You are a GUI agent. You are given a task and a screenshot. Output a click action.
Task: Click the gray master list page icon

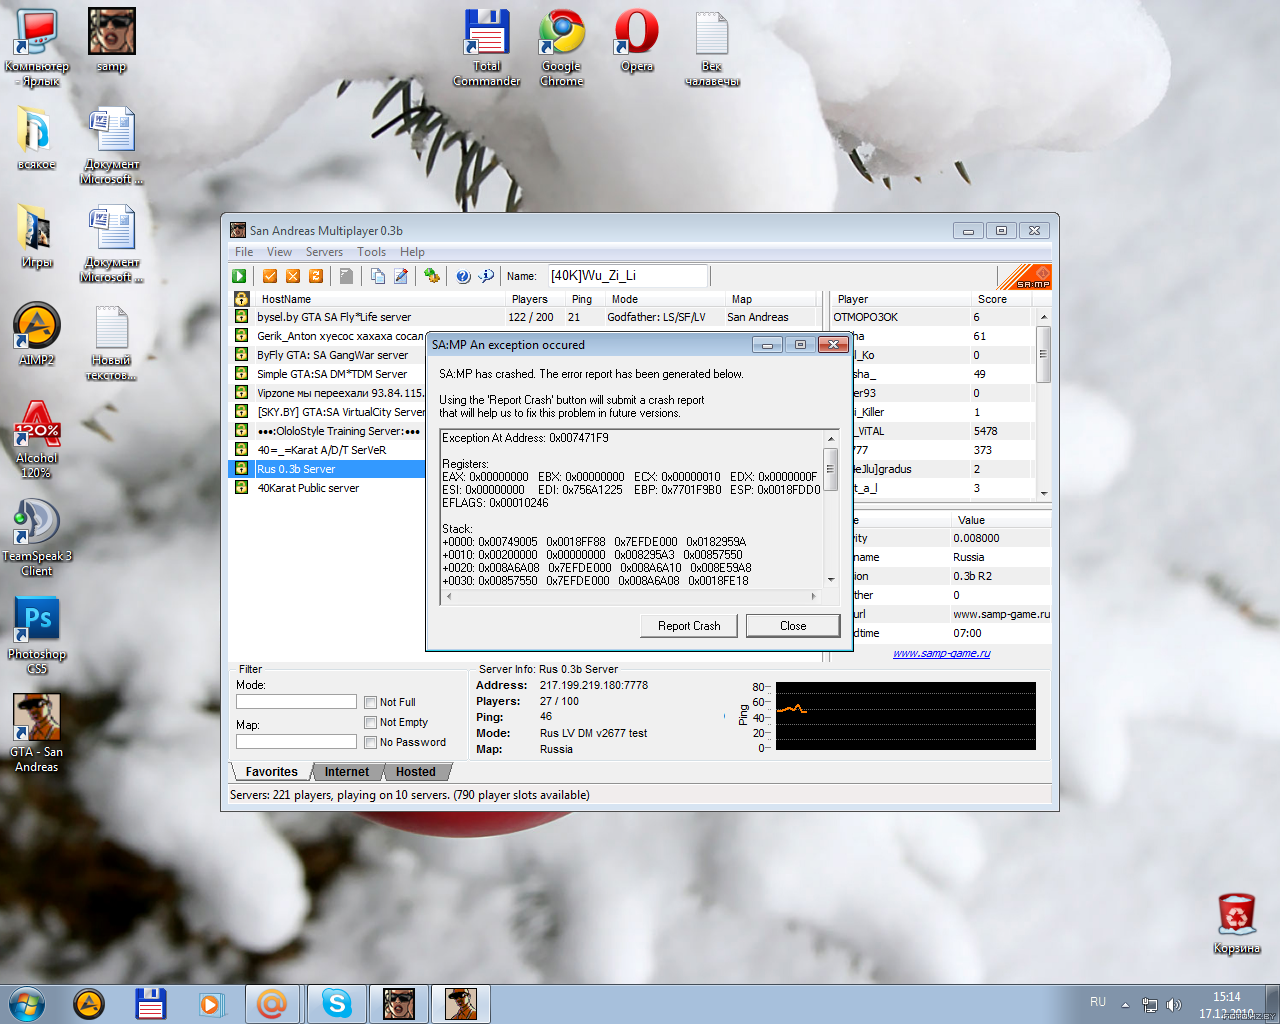[x=346, y=276]
